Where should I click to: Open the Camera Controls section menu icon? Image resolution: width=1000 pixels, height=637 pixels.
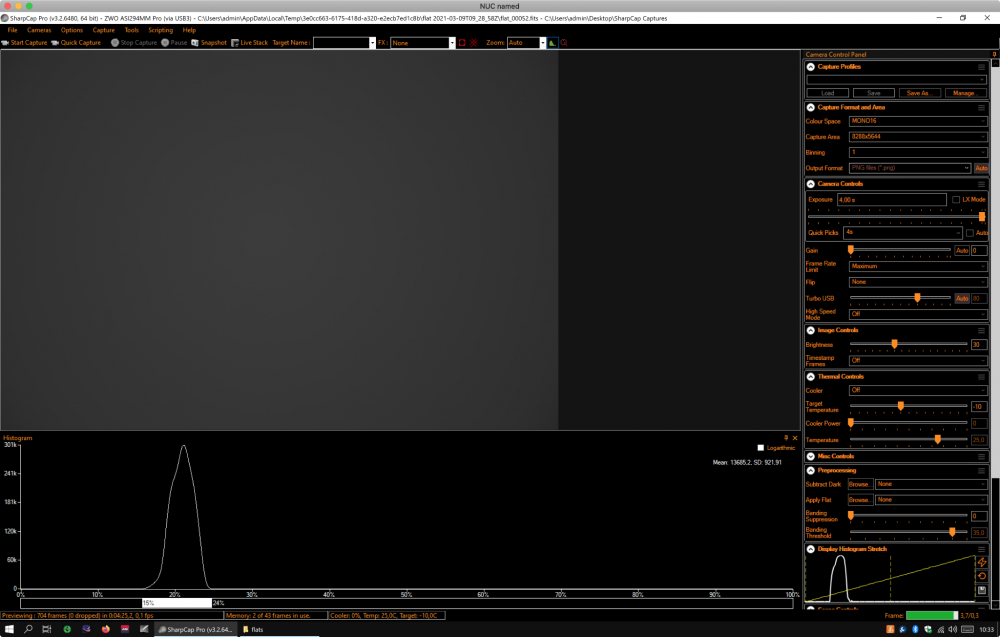tap(982, 184)
